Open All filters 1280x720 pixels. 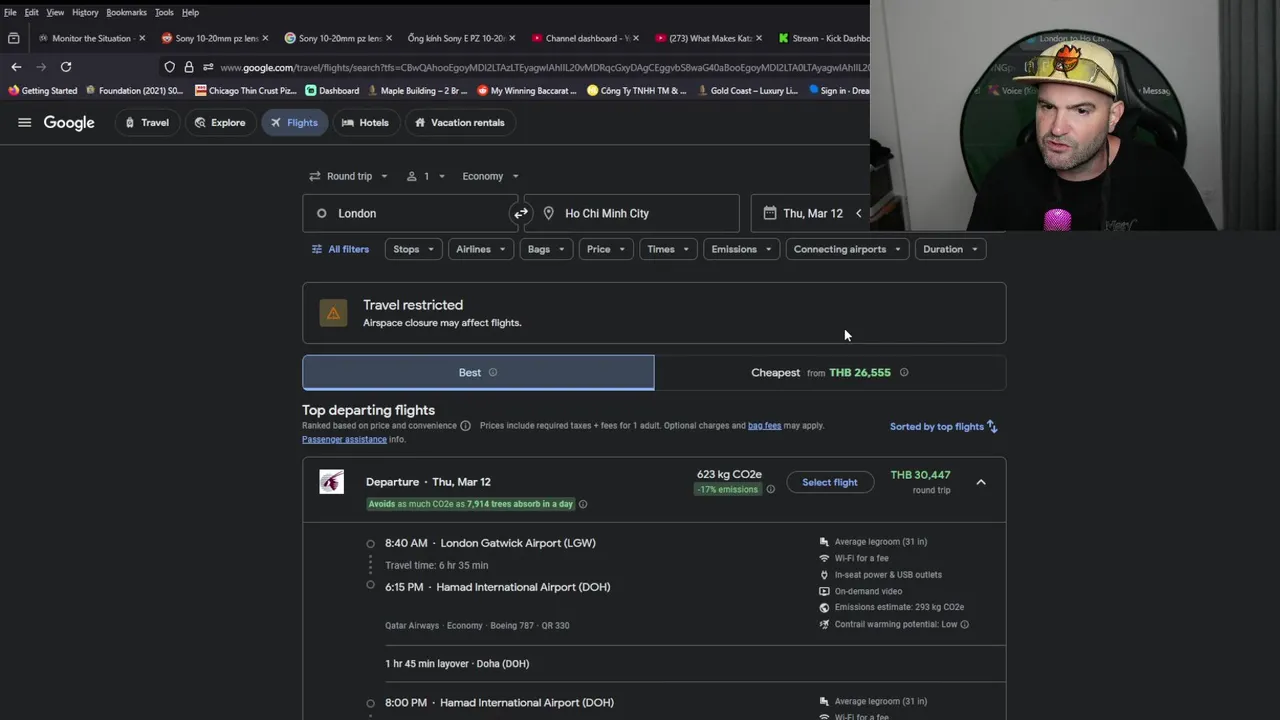coord(340,249)
